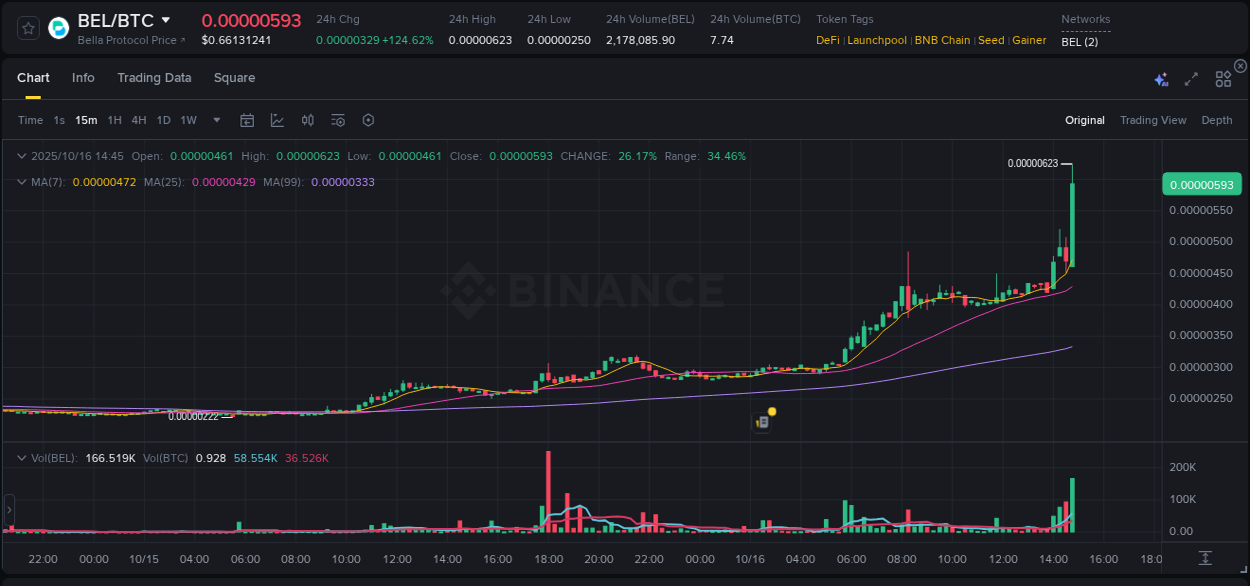Open the Info tab
This screenshot has width=1250, height=586.
tap(83, 77)
